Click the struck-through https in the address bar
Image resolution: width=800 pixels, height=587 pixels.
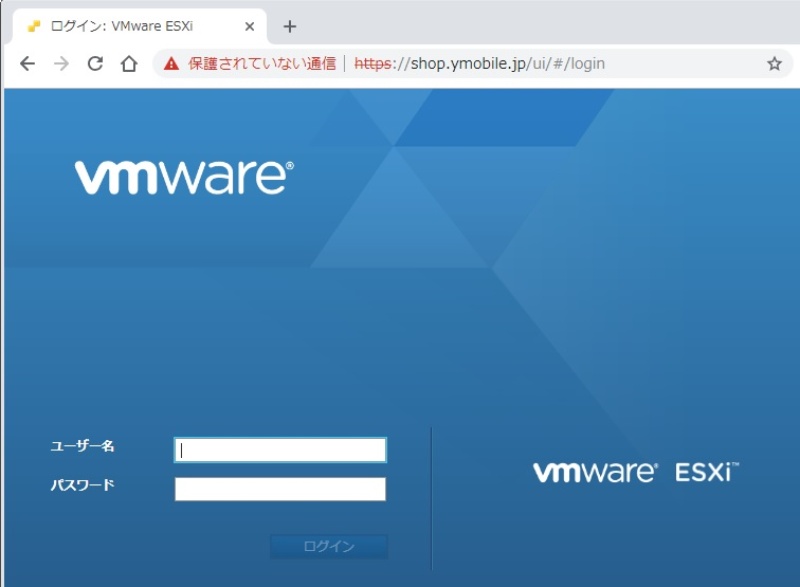coord(369,62)
